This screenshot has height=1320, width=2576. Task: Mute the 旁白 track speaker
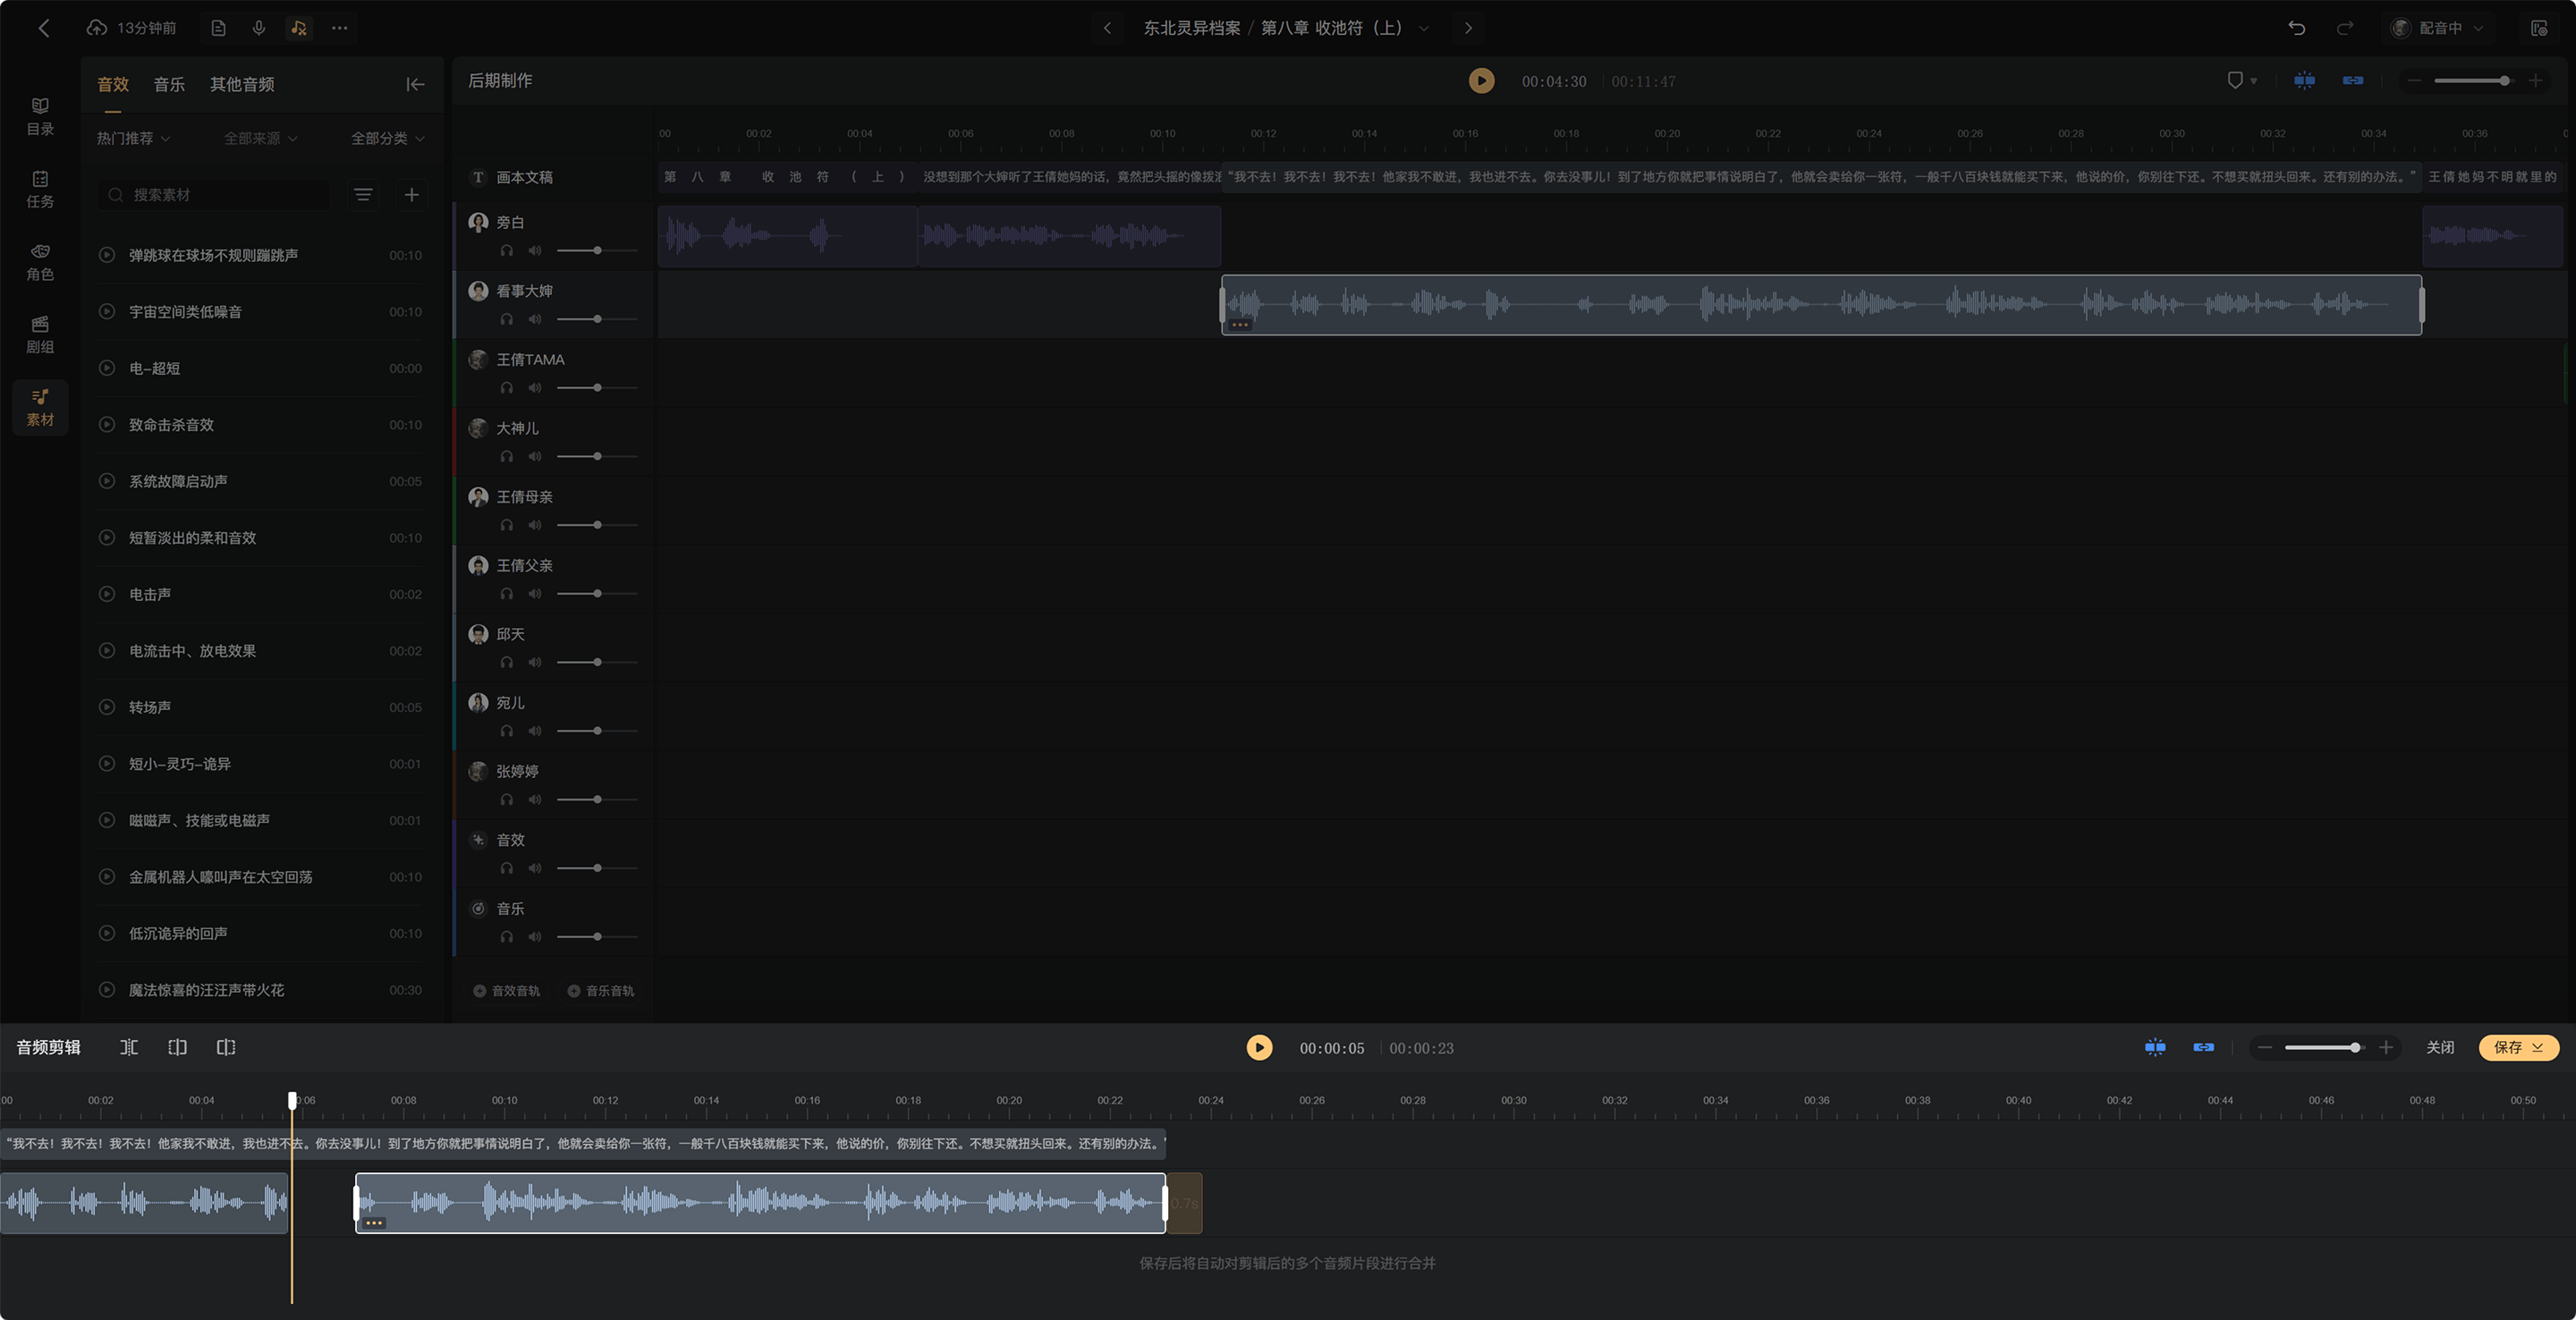coord(535,251)
